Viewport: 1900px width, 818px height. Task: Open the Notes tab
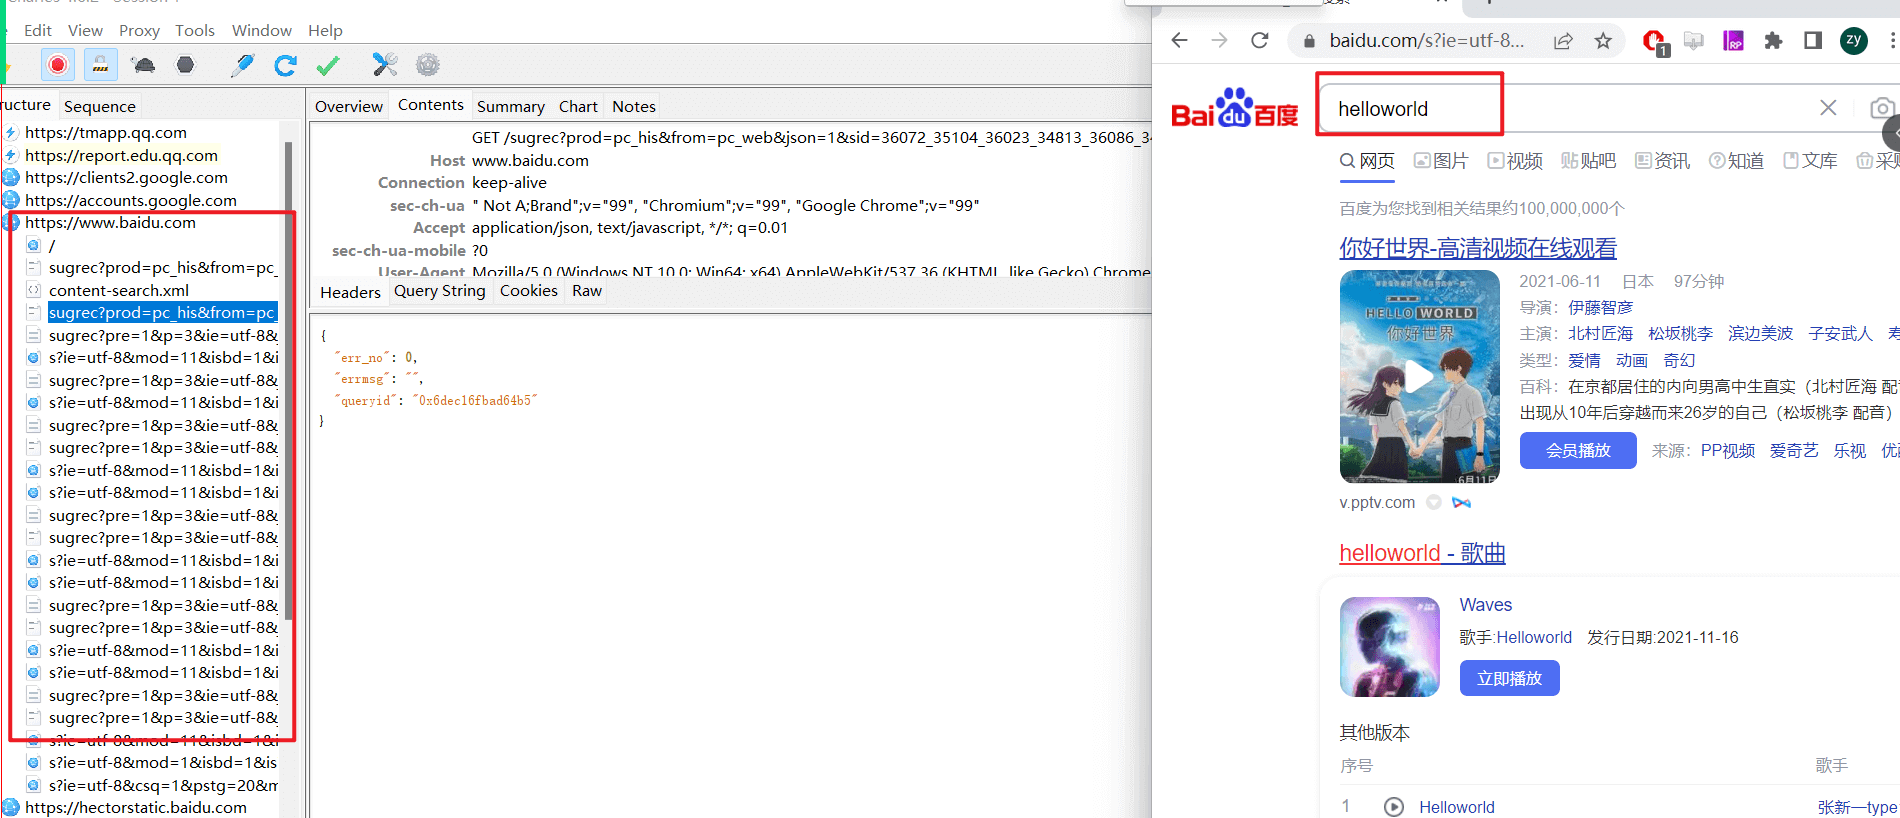[634, 106]
